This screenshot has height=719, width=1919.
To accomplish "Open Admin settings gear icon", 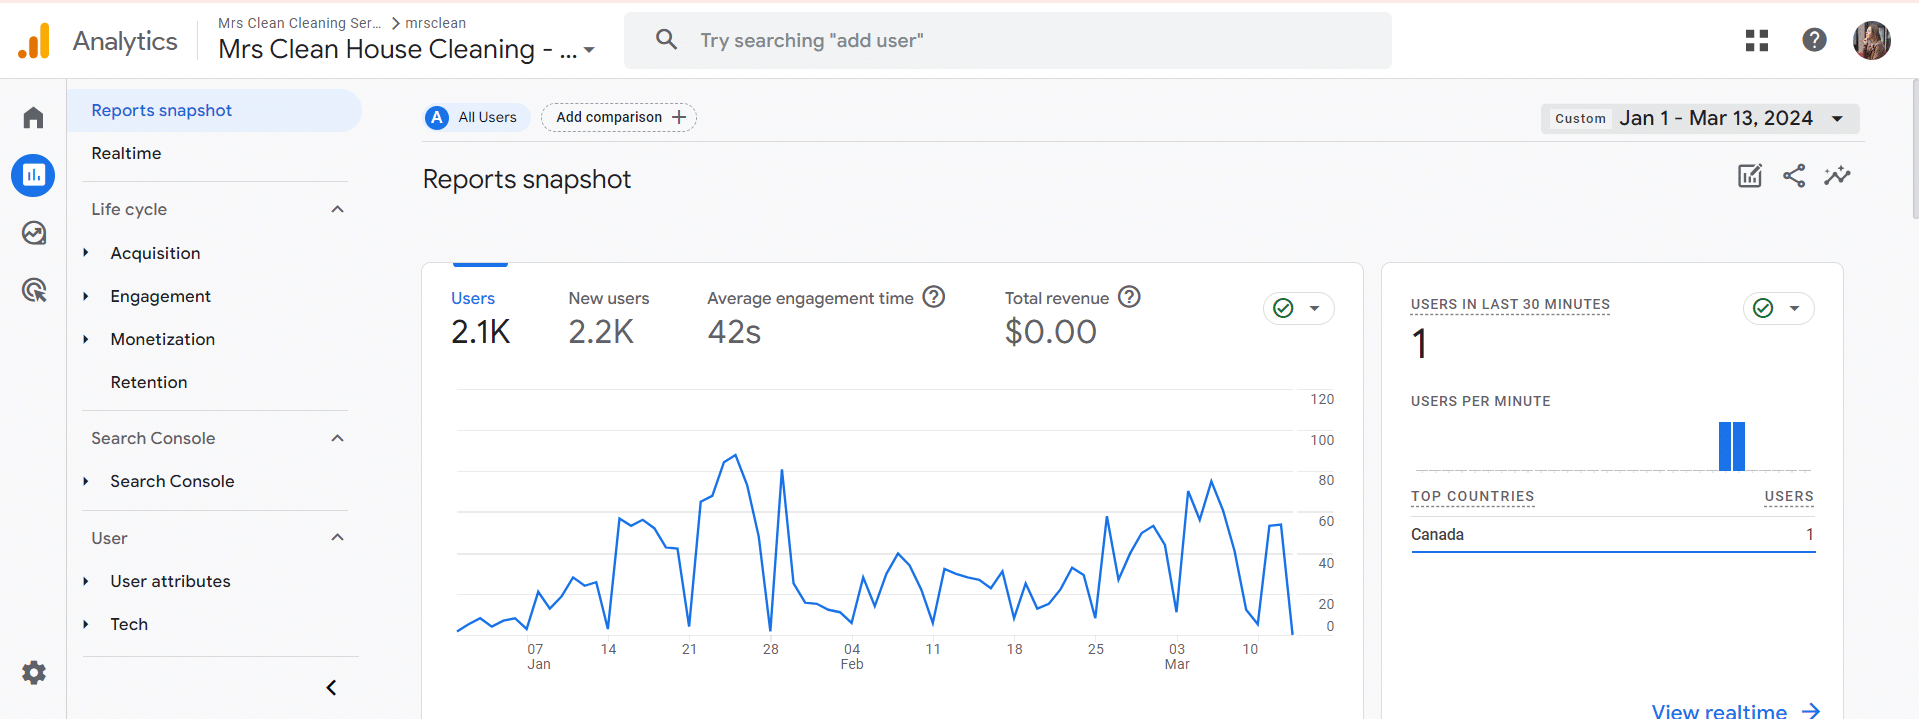I will [x=34, y=673].
